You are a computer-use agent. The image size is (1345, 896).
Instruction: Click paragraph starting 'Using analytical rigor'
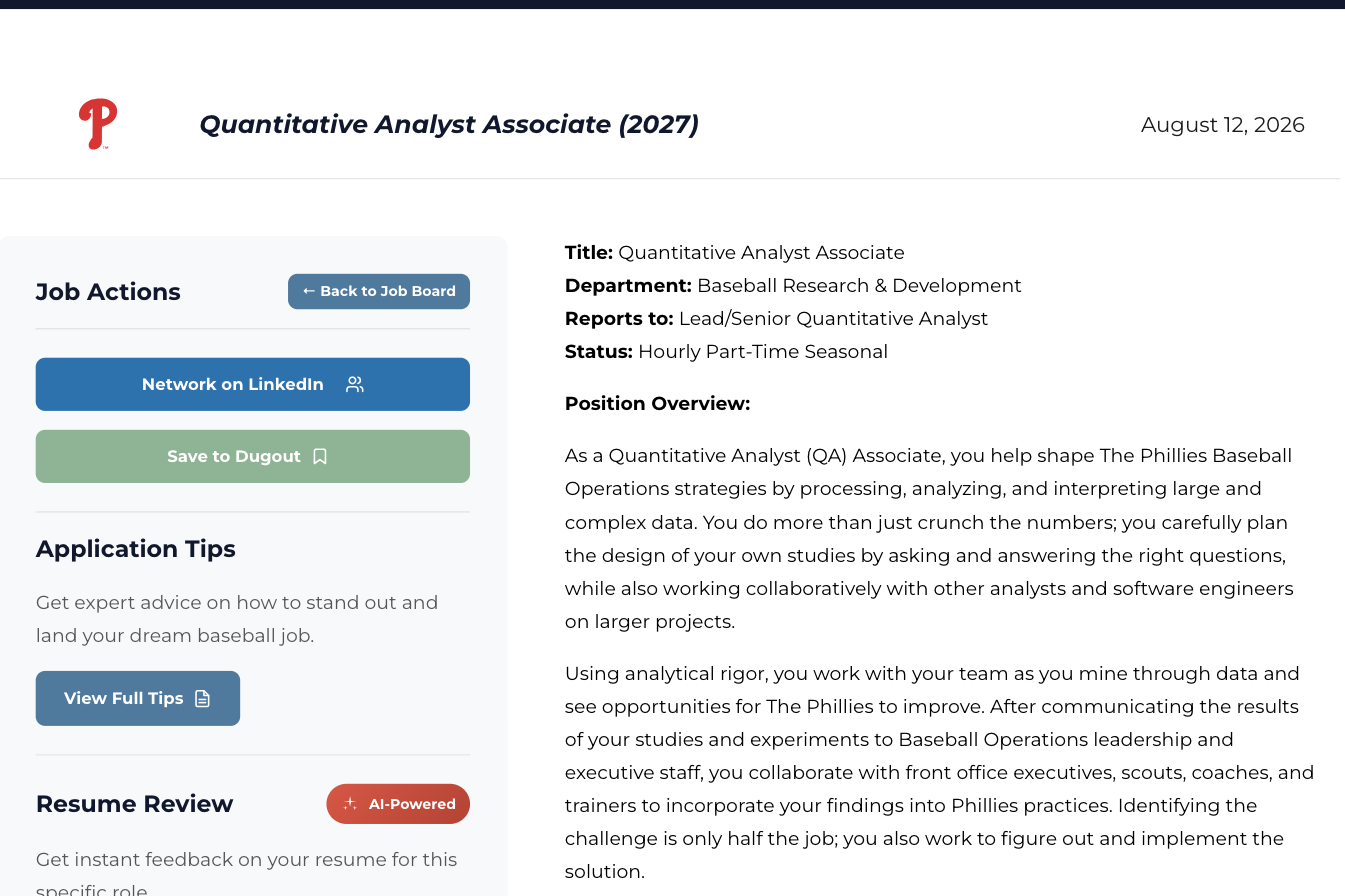click(939, 772)
